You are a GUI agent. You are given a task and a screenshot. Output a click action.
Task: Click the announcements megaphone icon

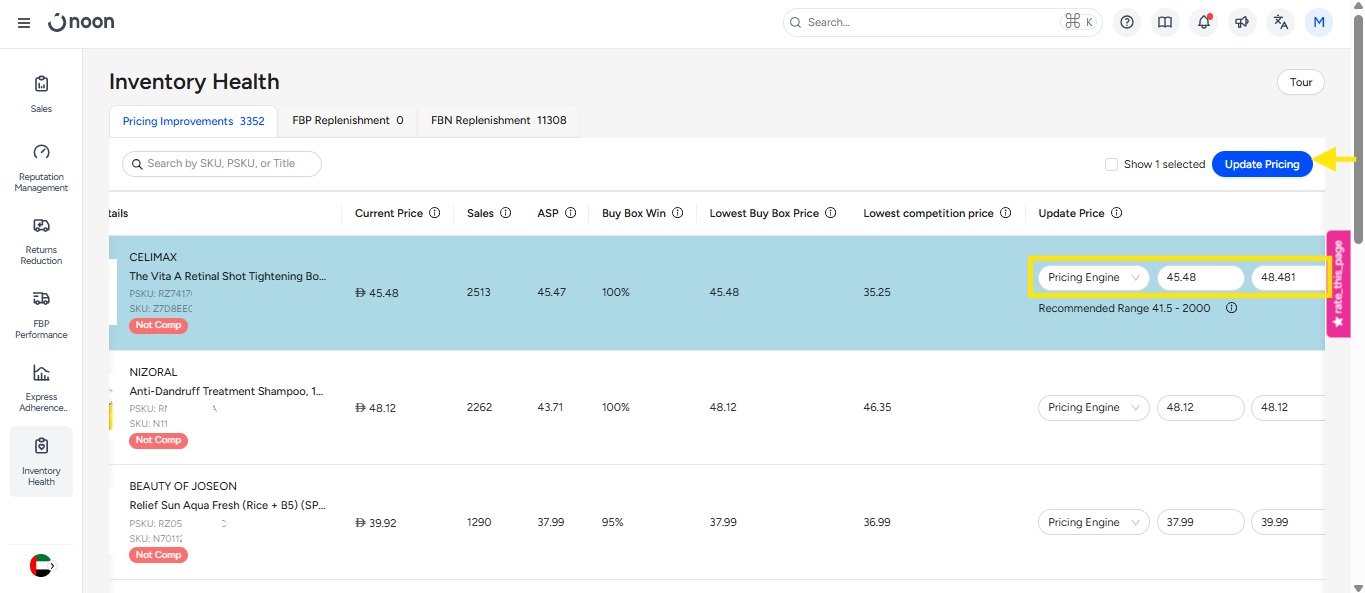click(1242, 22)
